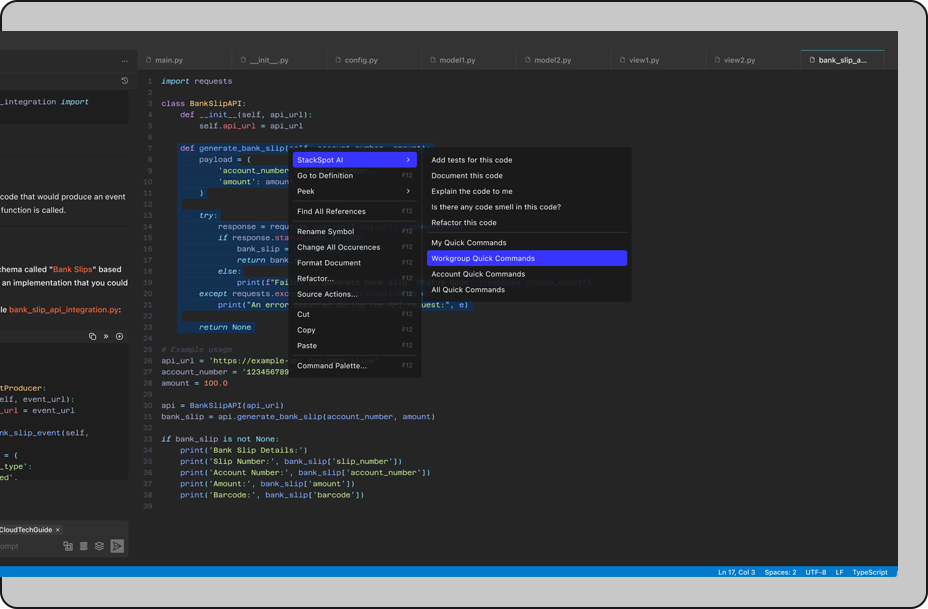Click Format Document in context menu

329,263
